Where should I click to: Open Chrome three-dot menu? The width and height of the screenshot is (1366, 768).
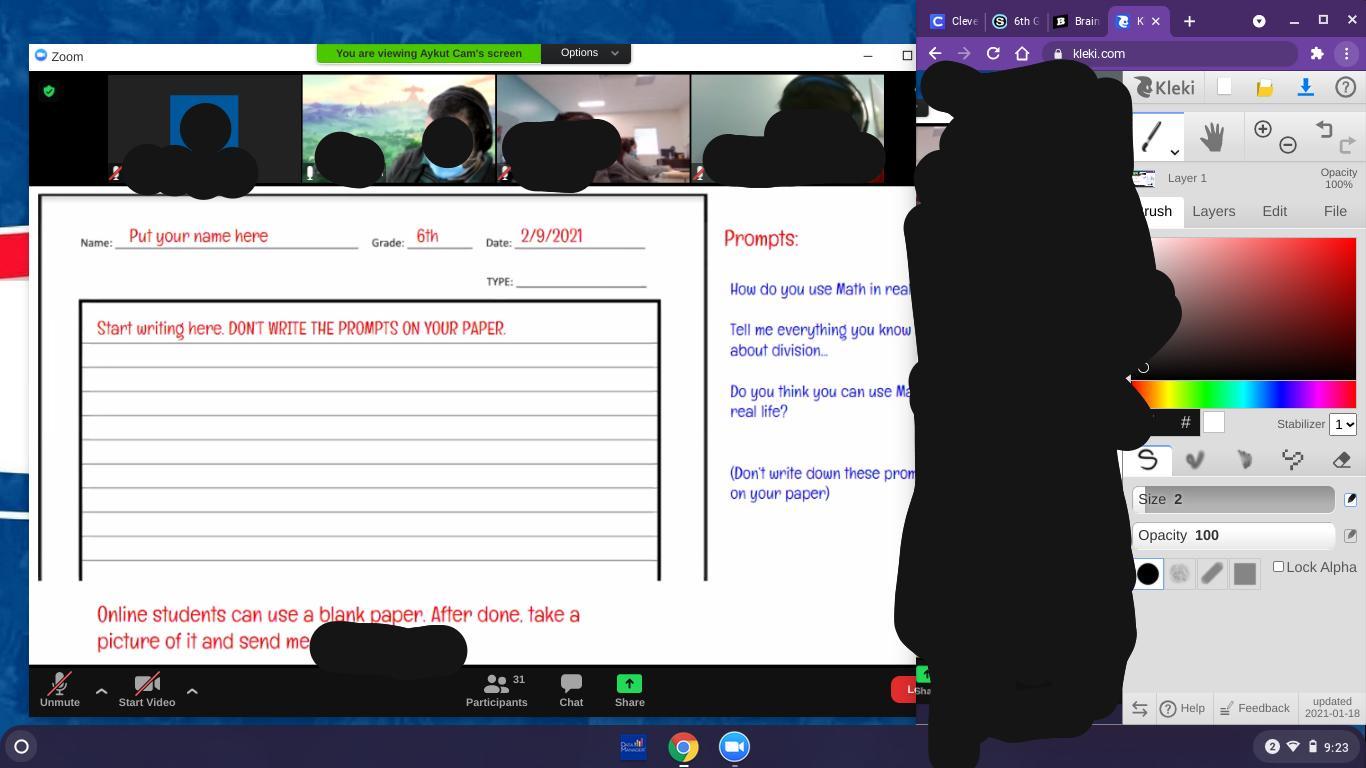coord(1346,54)
